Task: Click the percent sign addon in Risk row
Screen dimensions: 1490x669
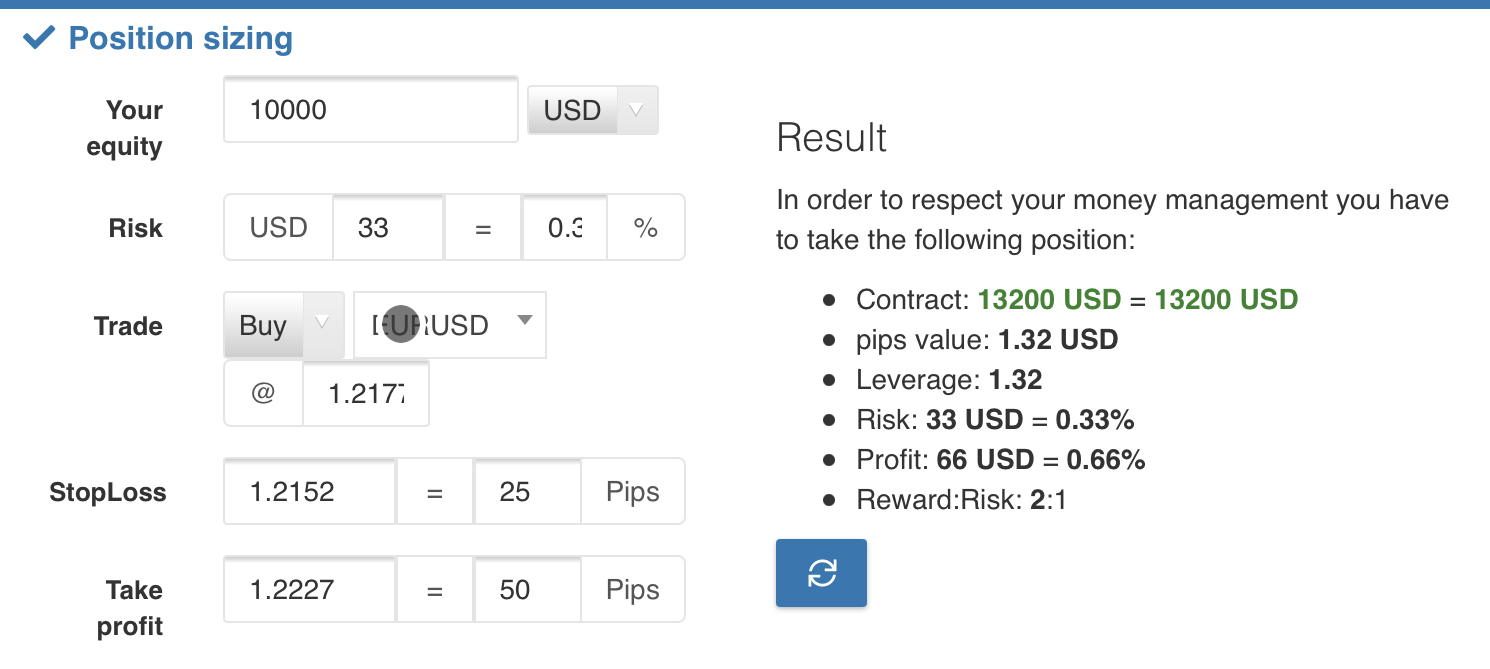Action: 646,228
